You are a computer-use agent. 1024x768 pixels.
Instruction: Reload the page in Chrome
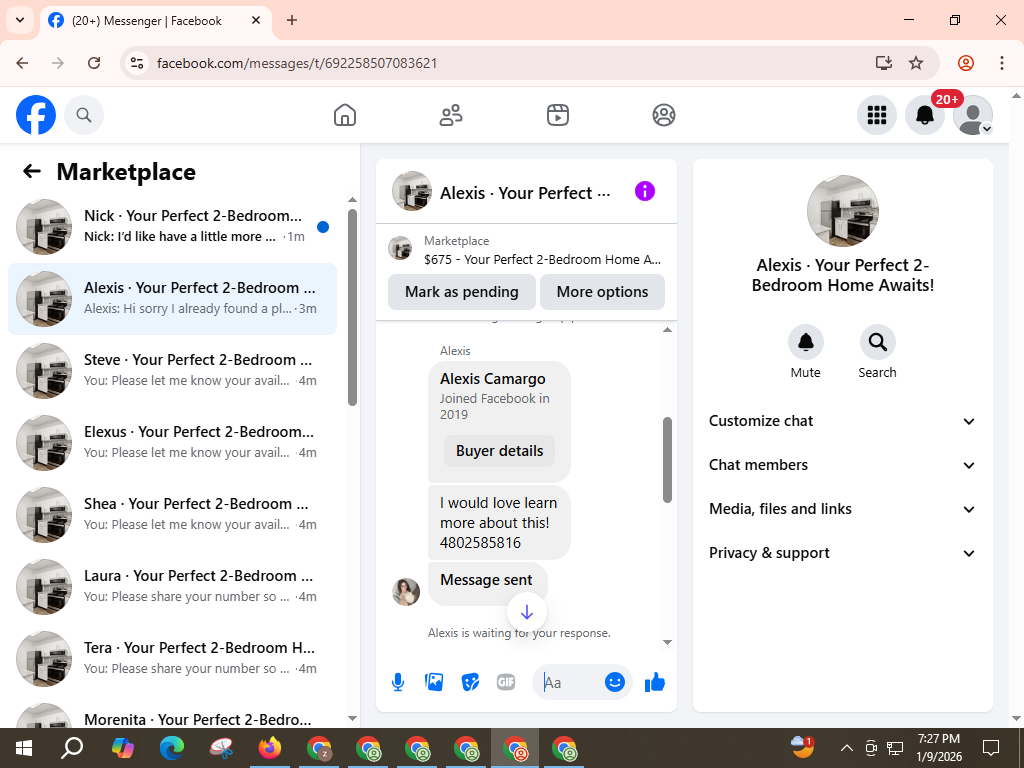click(94, 63)
